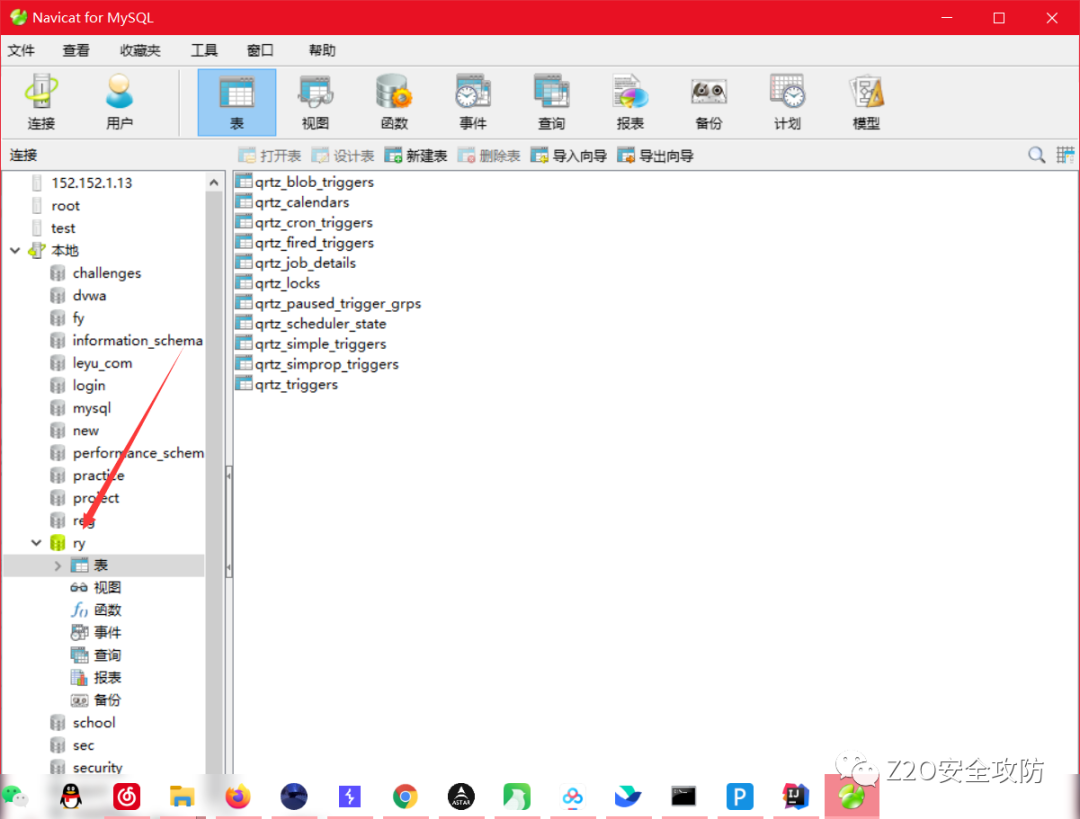Open the 用户 (User) manager icon
The image size is (1080, 819).
pyautogui.click(x=119, y=102)
